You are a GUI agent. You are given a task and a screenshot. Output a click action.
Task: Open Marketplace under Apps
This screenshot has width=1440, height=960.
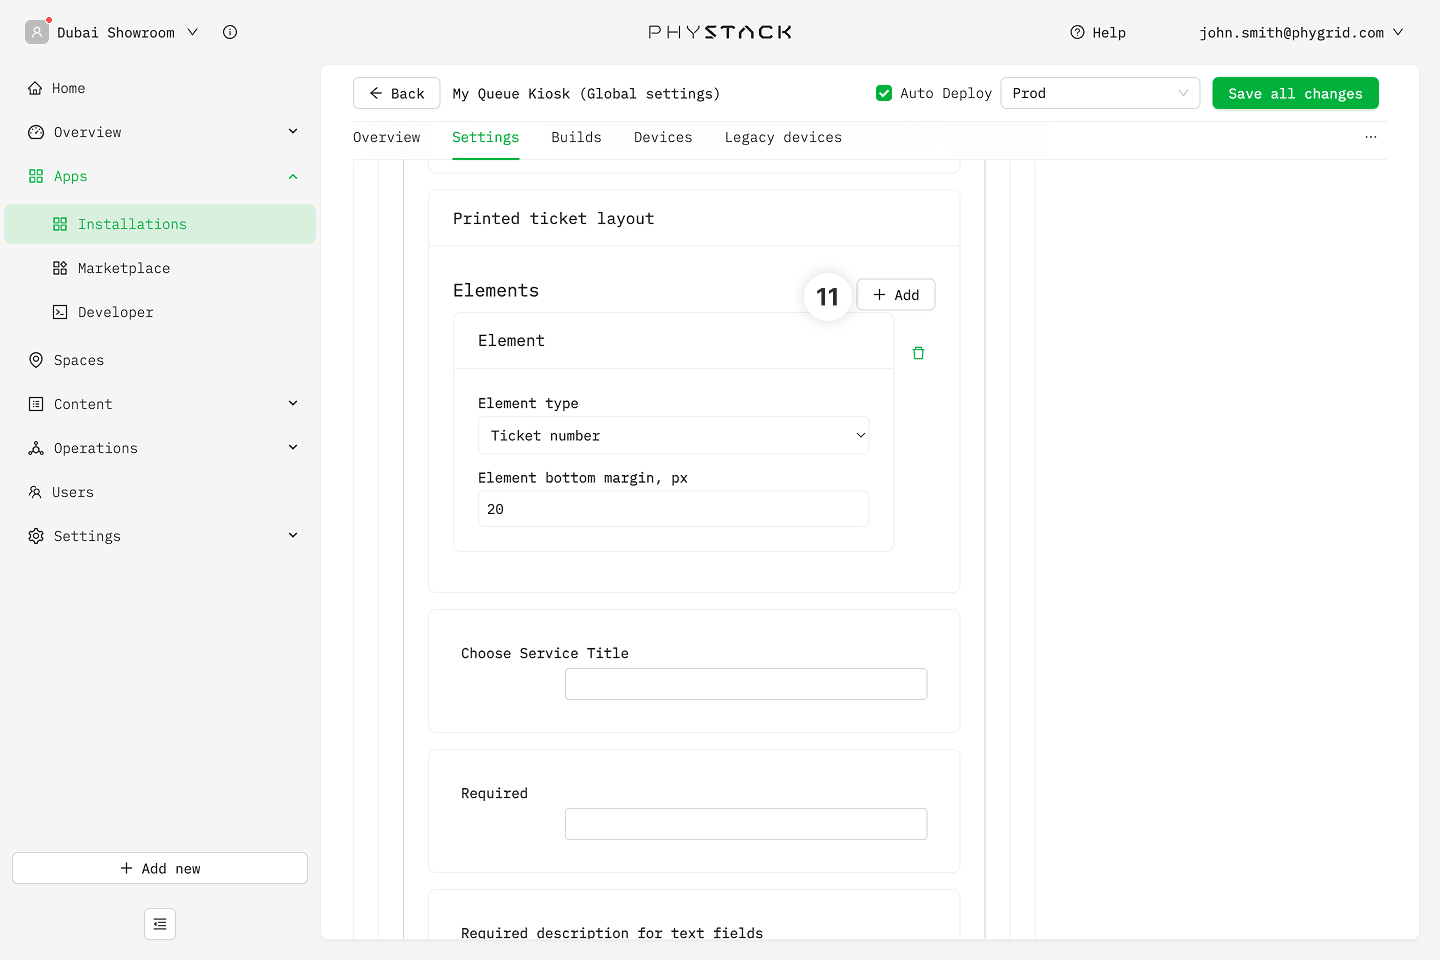click(x=123, y=268)
